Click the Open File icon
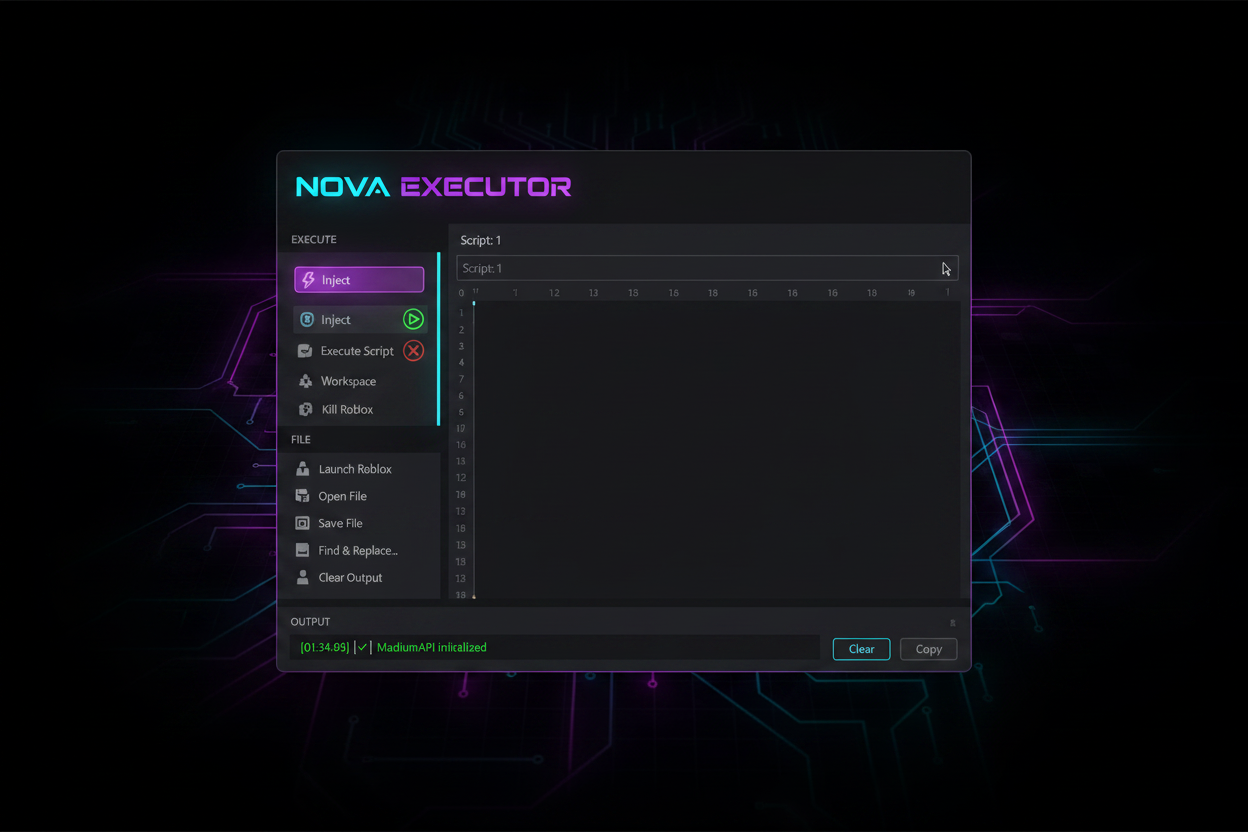Viewport: 1248px width, 832px height. 303,496
